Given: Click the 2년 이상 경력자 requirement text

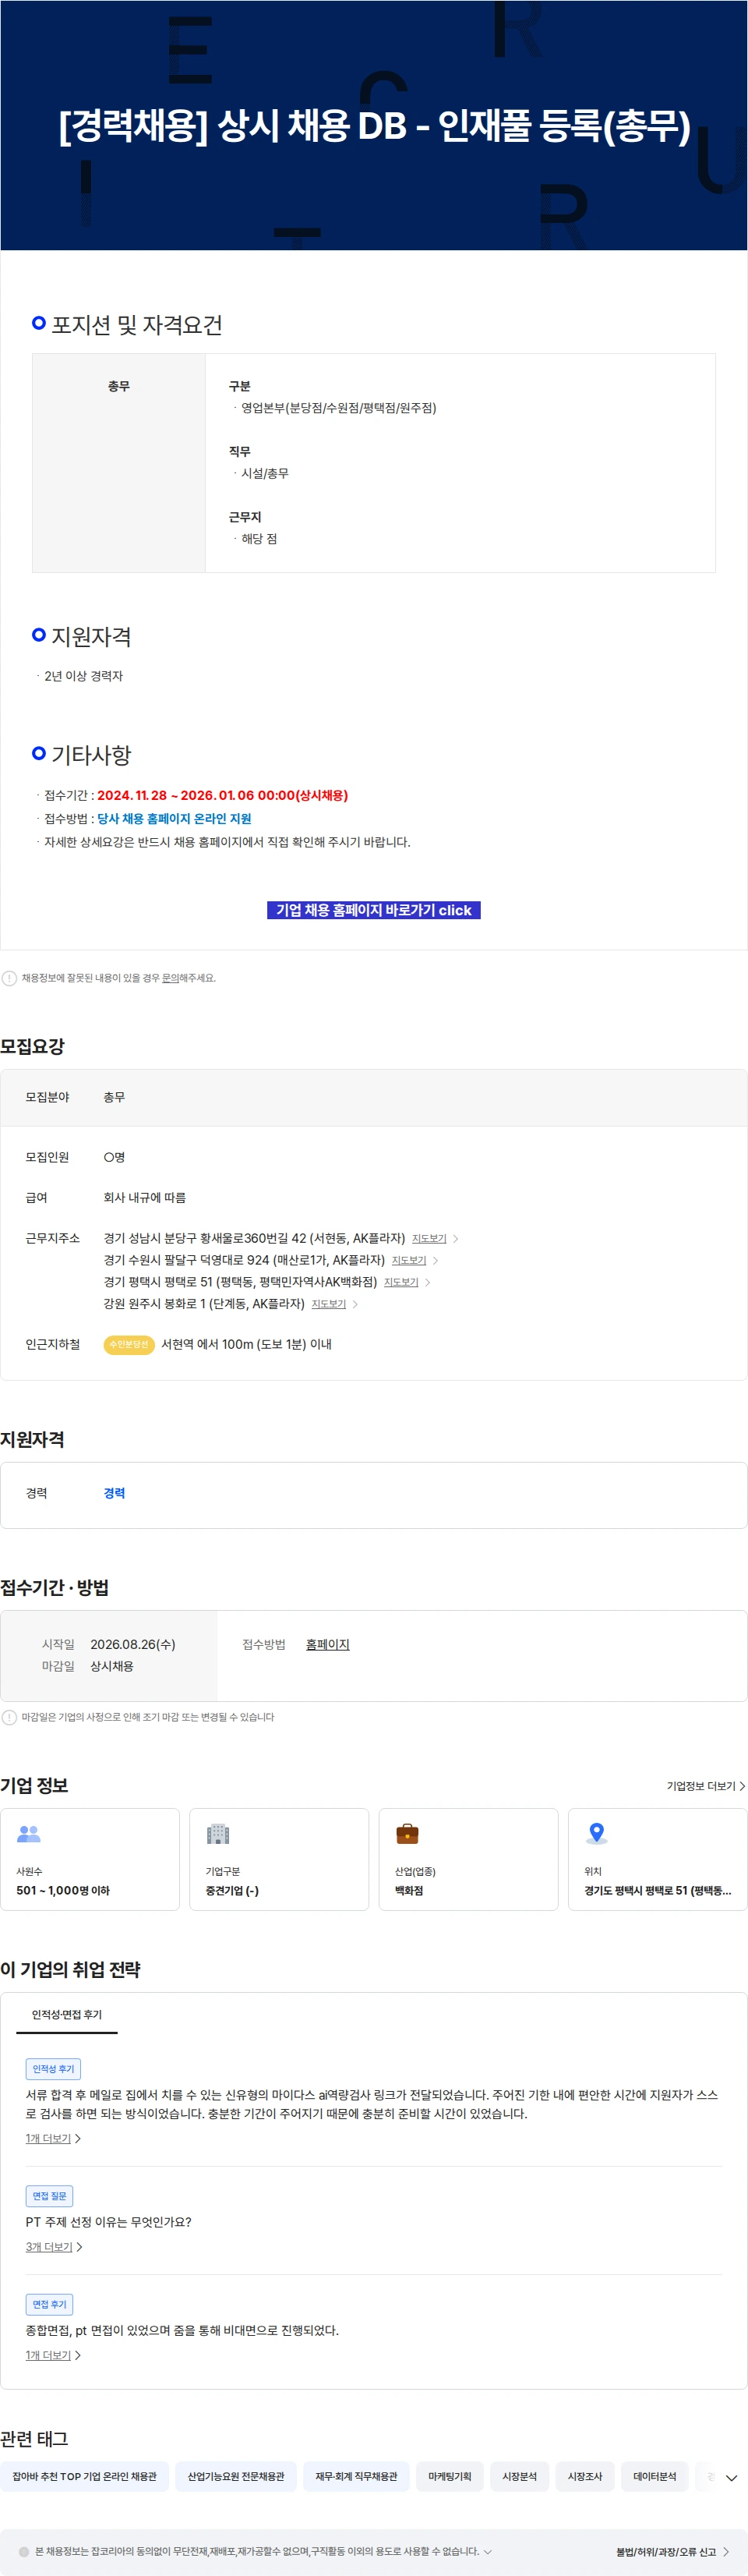Looking at the screenshot, I should click(83, 676).
